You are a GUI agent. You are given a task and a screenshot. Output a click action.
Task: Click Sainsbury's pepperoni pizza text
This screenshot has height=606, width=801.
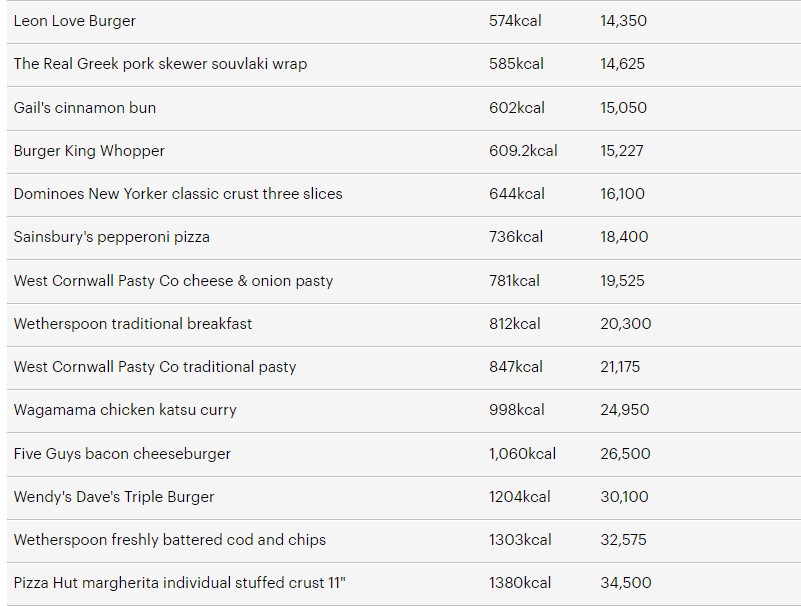tap(111, 237)
